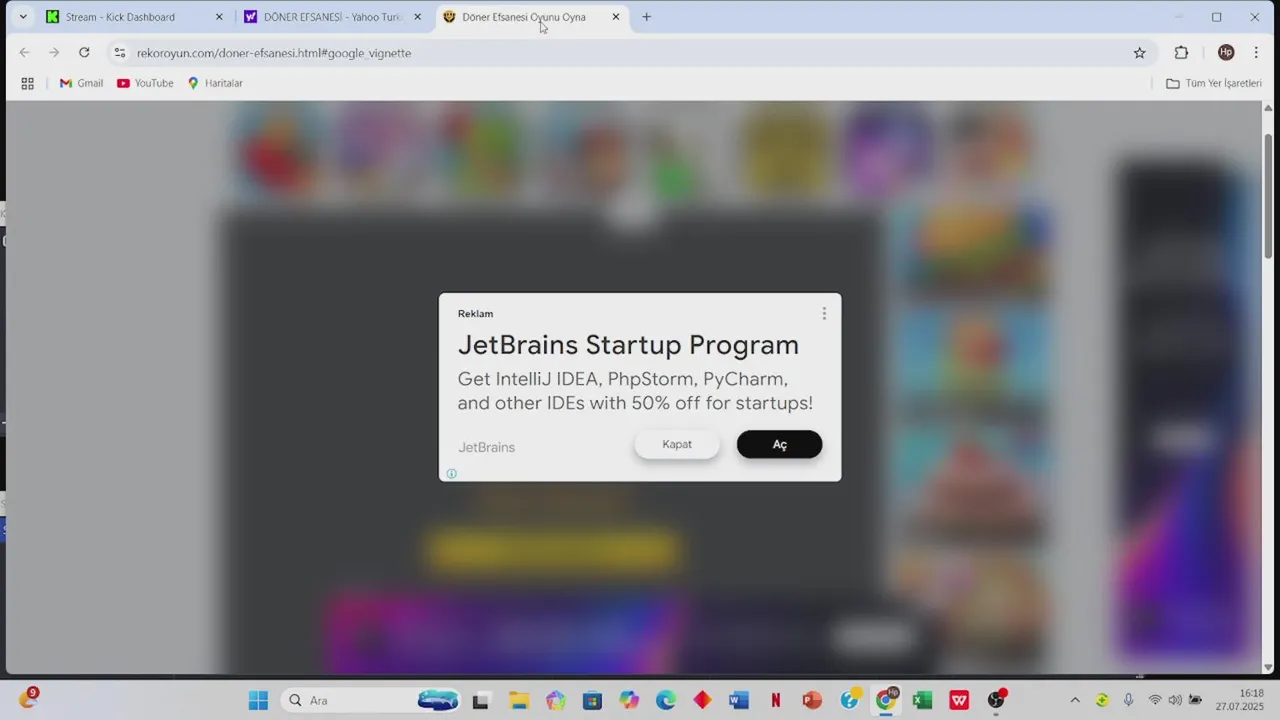Open the ad options three-dot menu
Viewport: 1280px width, 720px height.
click(824, 314)
